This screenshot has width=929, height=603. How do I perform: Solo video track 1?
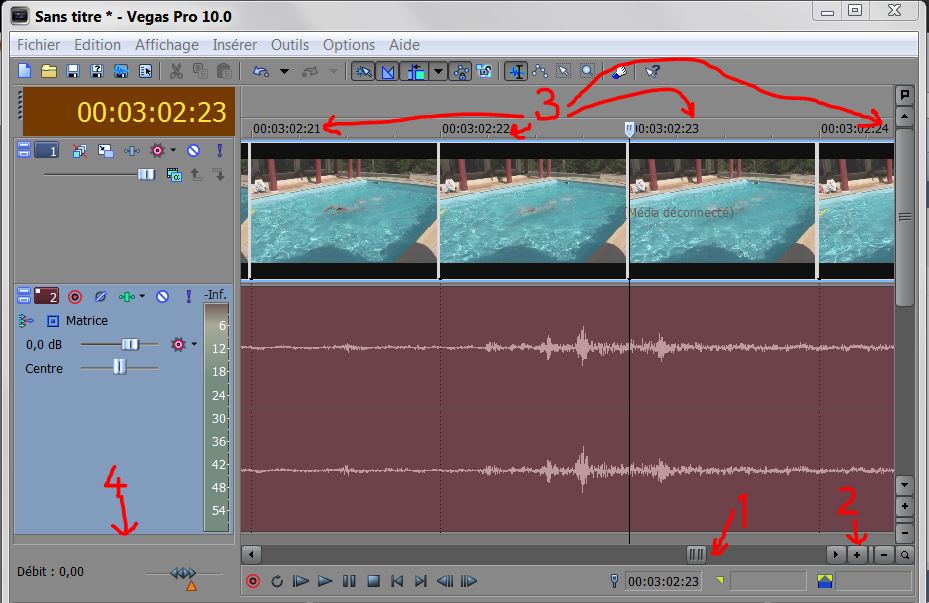click(x=219, y=151)
